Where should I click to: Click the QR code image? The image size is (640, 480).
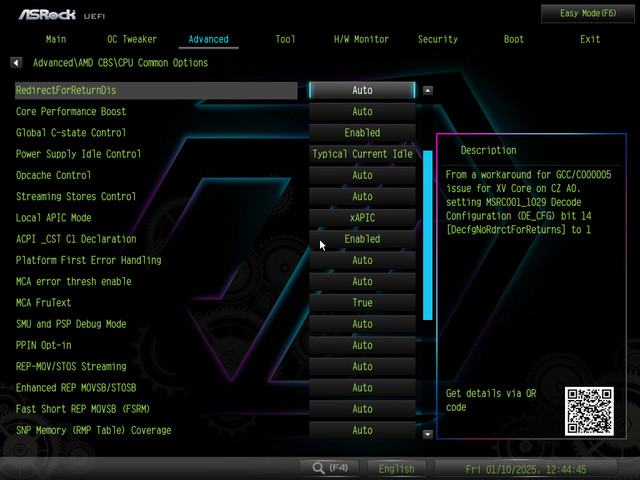[x=589, y=411]
